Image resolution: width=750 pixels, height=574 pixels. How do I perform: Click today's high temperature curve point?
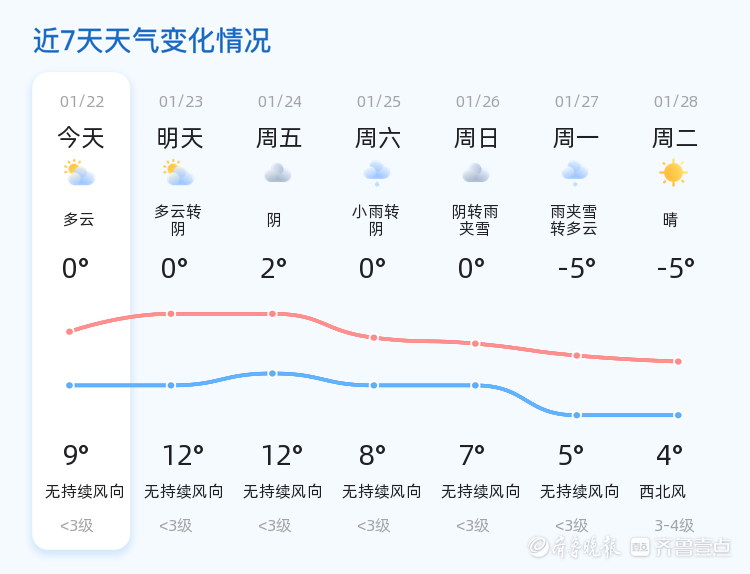pos(69,331)
